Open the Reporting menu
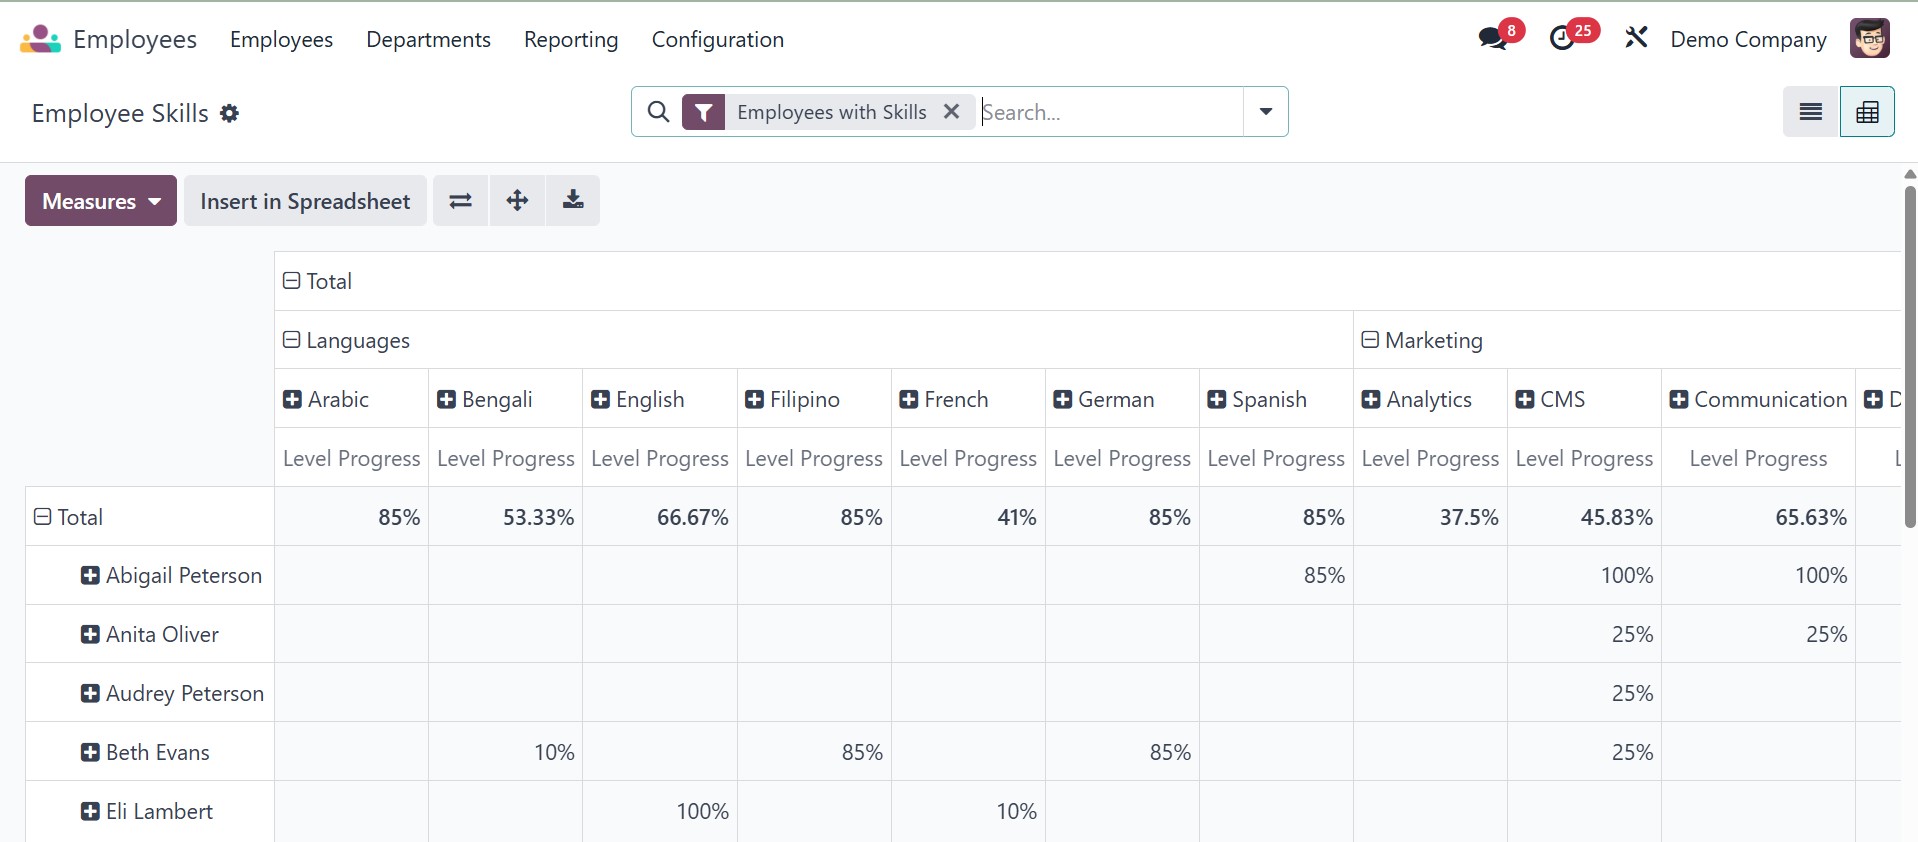 [x=571, y=40]
